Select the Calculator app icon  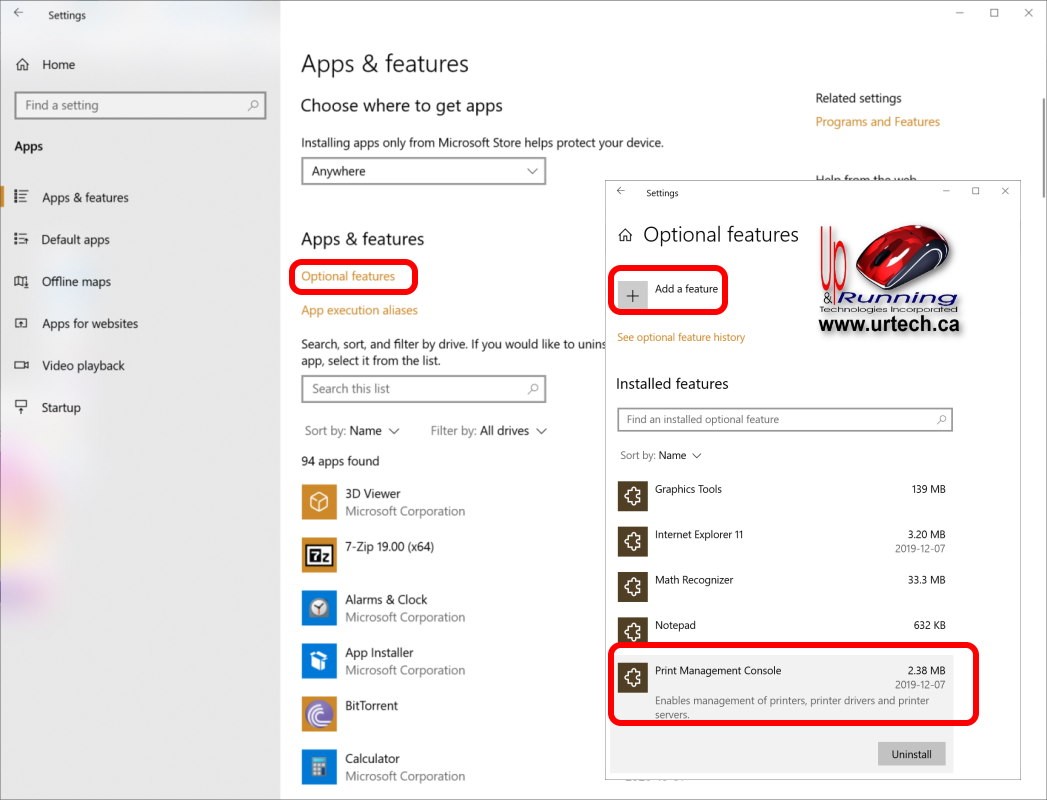tap(319, 767)
